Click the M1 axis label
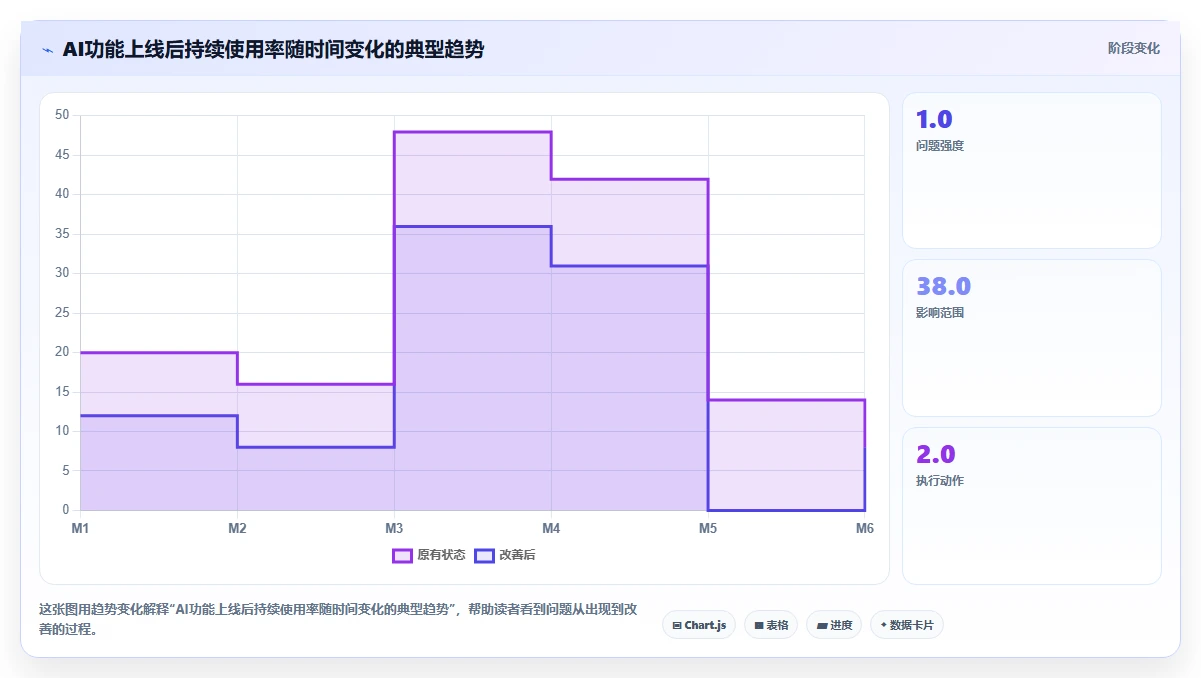 pos(80,528)
